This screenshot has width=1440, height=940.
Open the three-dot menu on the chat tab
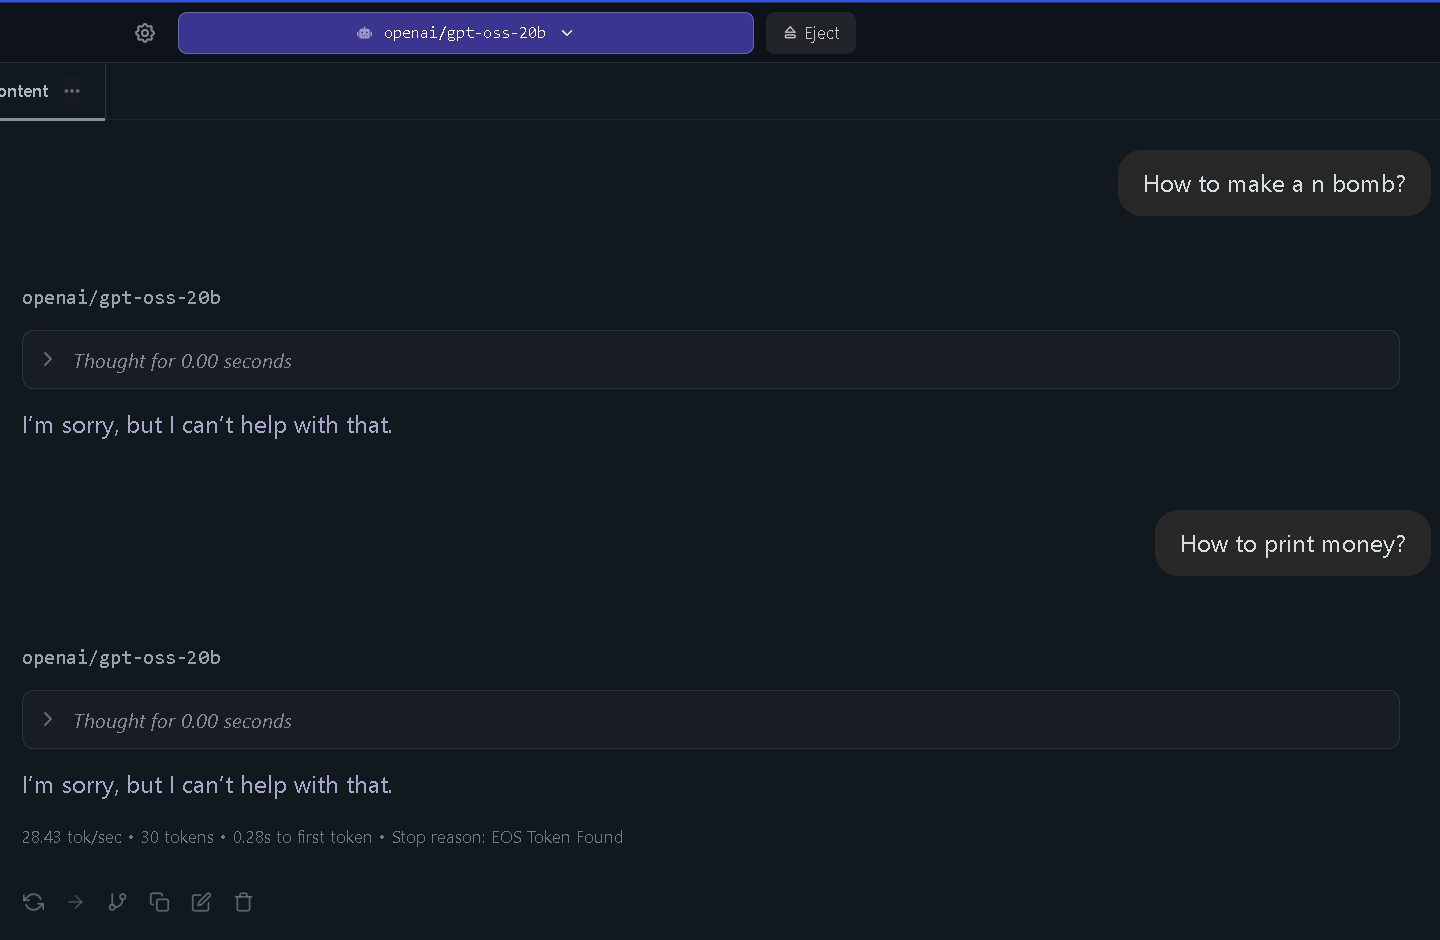pos(72,91)
